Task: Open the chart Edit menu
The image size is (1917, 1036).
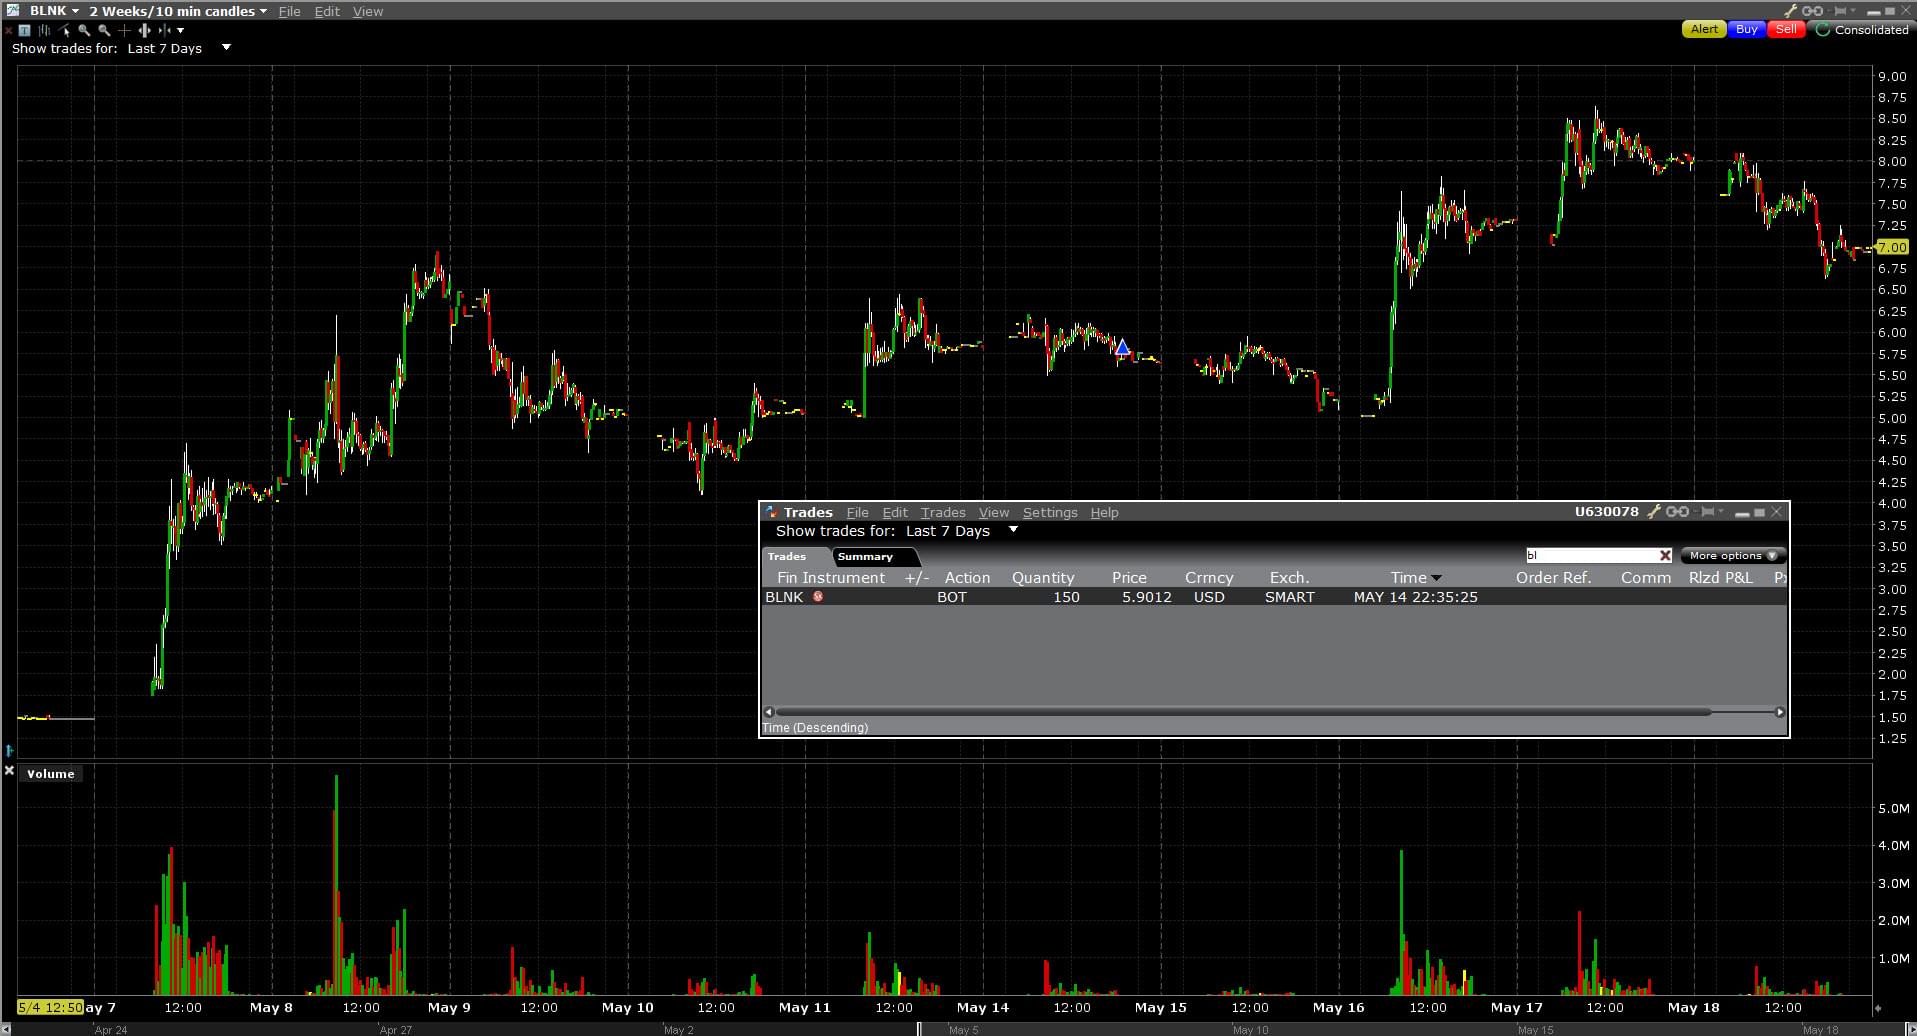Action: 327,11
